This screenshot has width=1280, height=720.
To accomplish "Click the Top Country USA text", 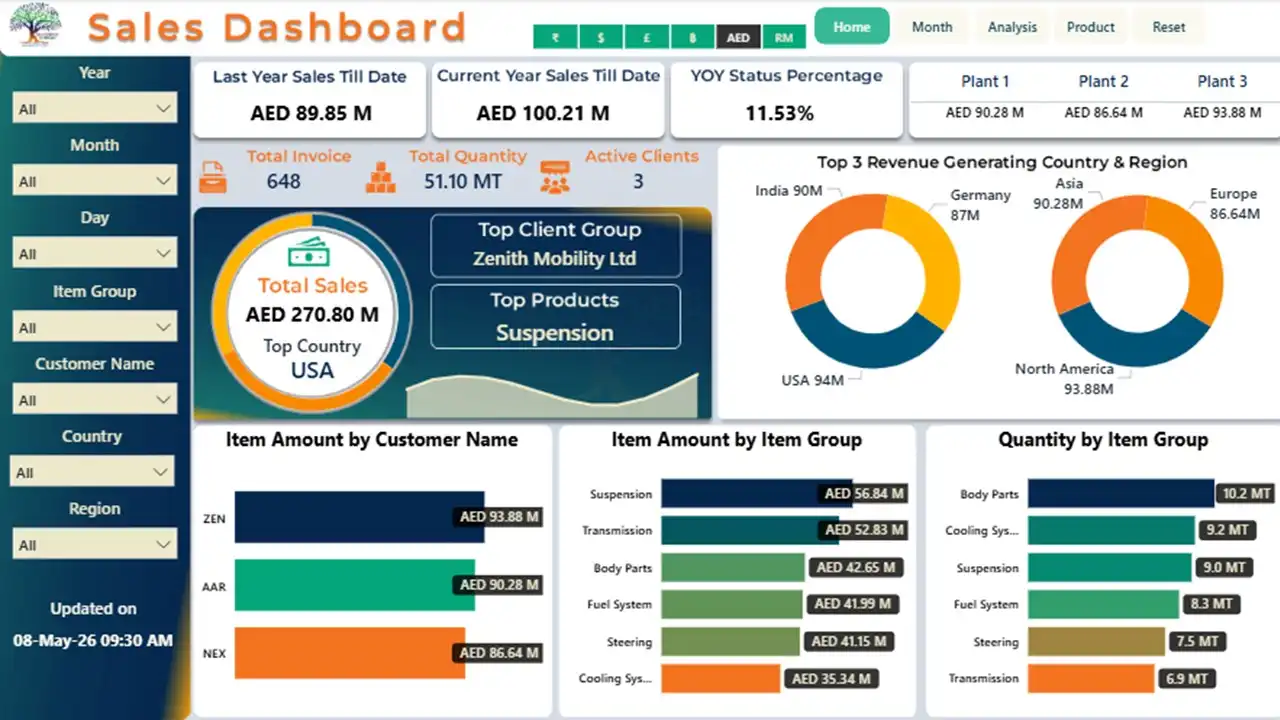I will 312,358.
